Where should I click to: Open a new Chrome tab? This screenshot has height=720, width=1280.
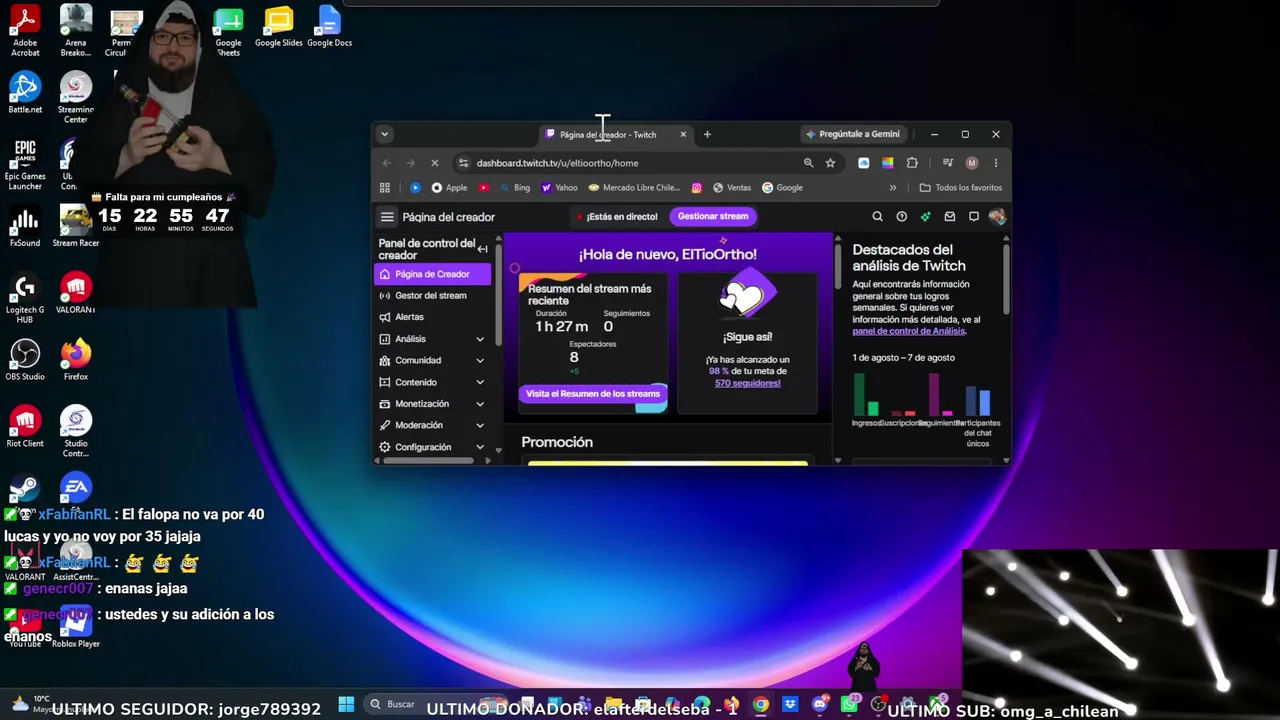pyautogui.click(x=707, y=134)
